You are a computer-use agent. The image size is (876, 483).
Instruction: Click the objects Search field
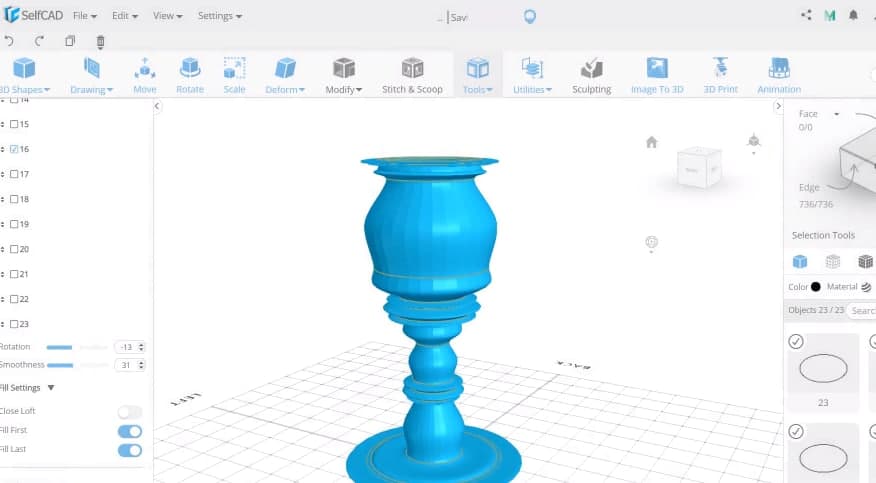click(x=861, y=310)
